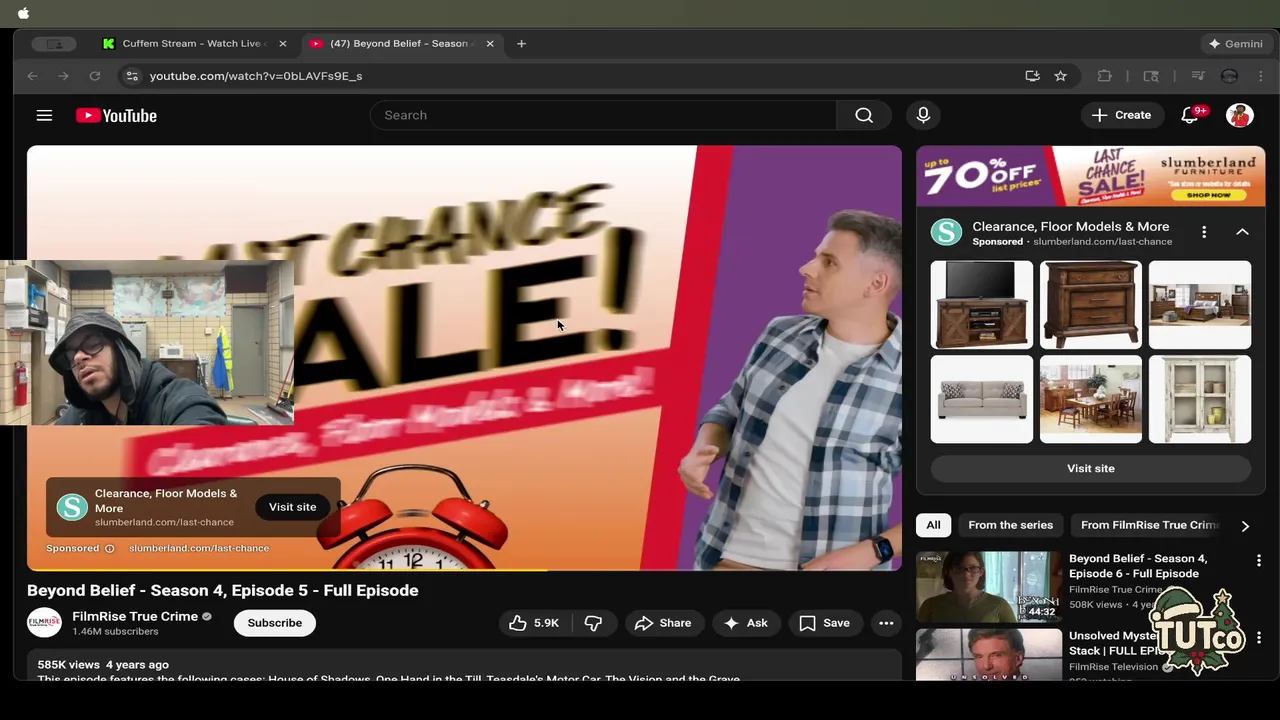Open the FilmRise True Crime channel name
The height and width of the screenshot is (720, 1280).
pyautogui.click(x=135, y=616)
